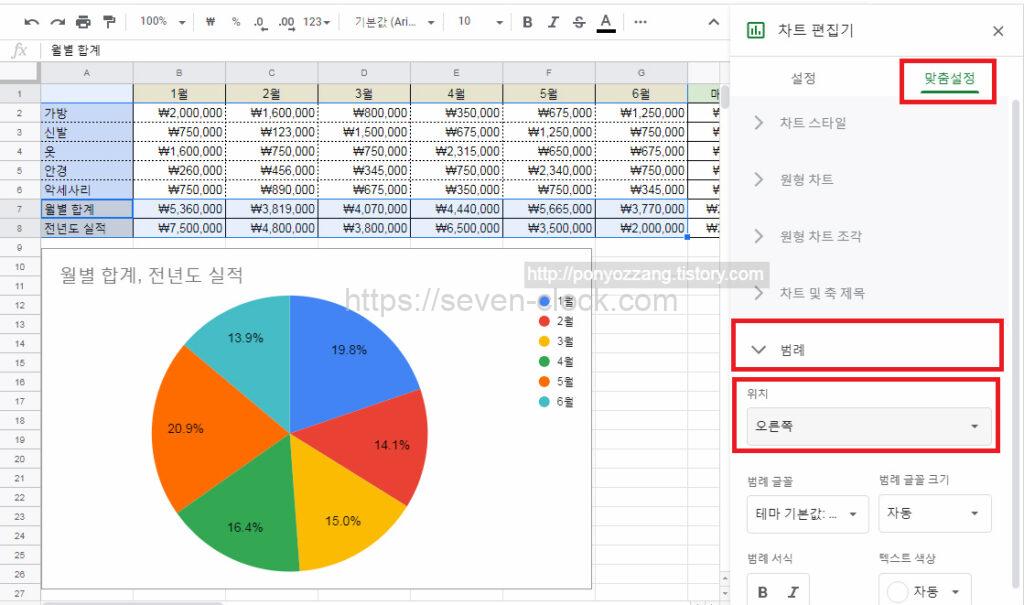Open the 위치 dropdown showing 오른쪽

868,427
